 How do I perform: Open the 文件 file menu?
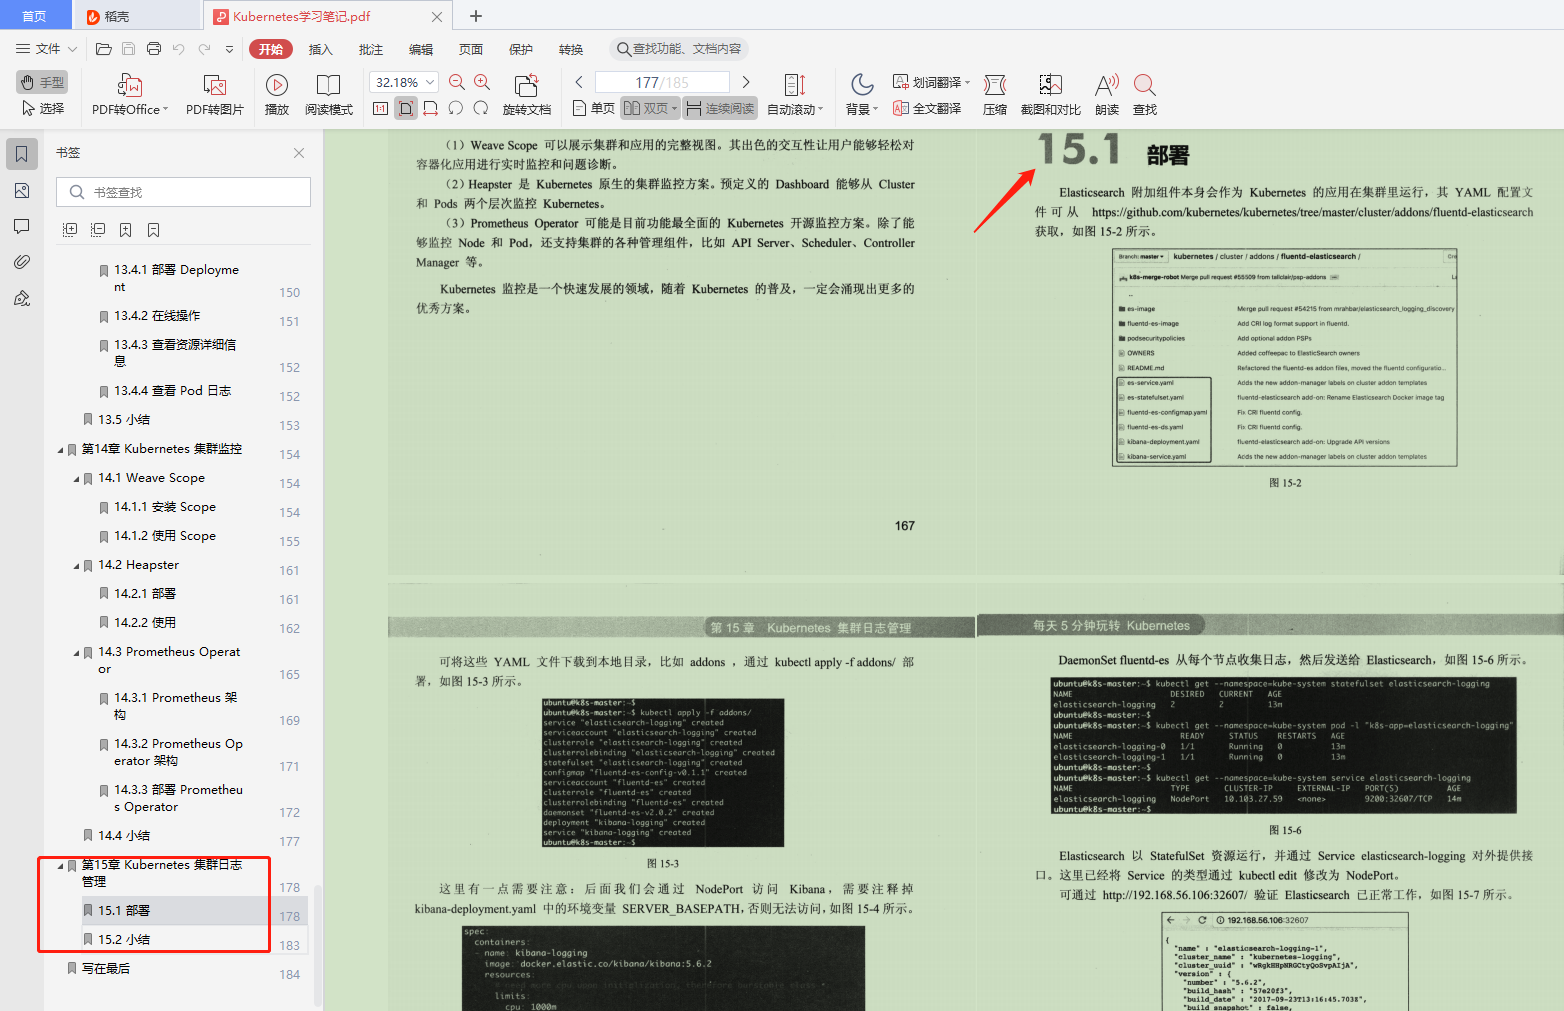[46, 48]
